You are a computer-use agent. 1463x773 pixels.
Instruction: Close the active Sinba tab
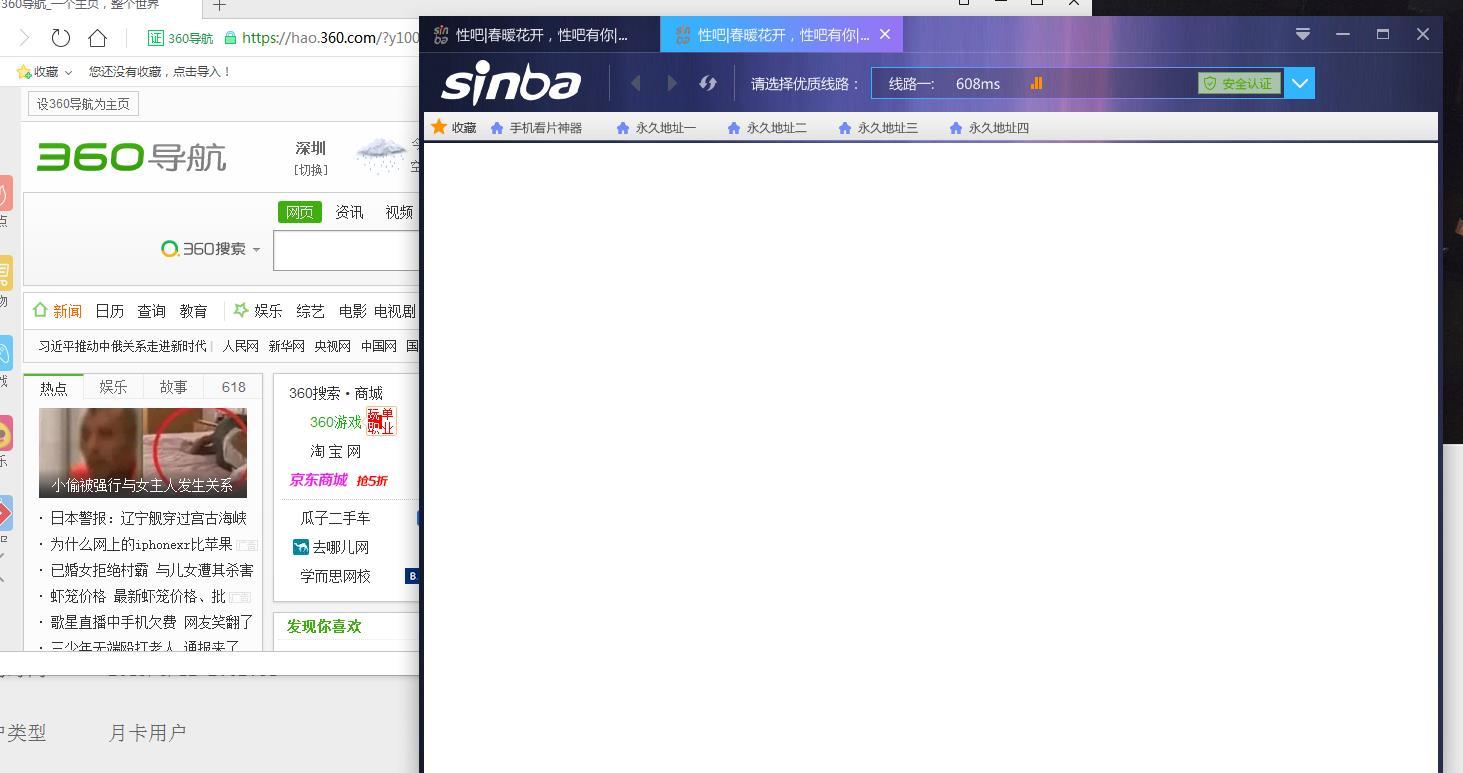click(885, 34)
